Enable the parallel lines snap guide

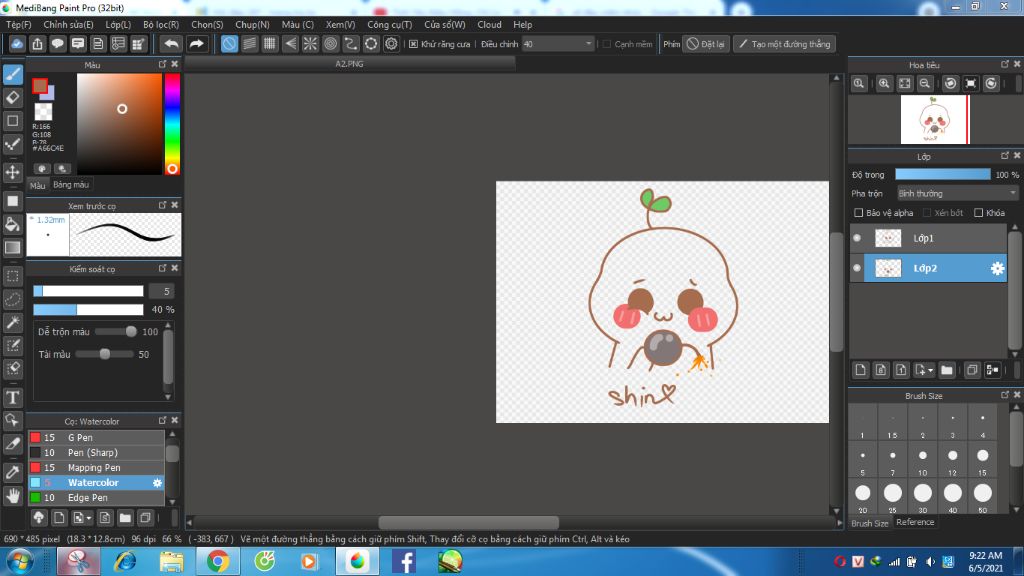click(x=249, y=44)
